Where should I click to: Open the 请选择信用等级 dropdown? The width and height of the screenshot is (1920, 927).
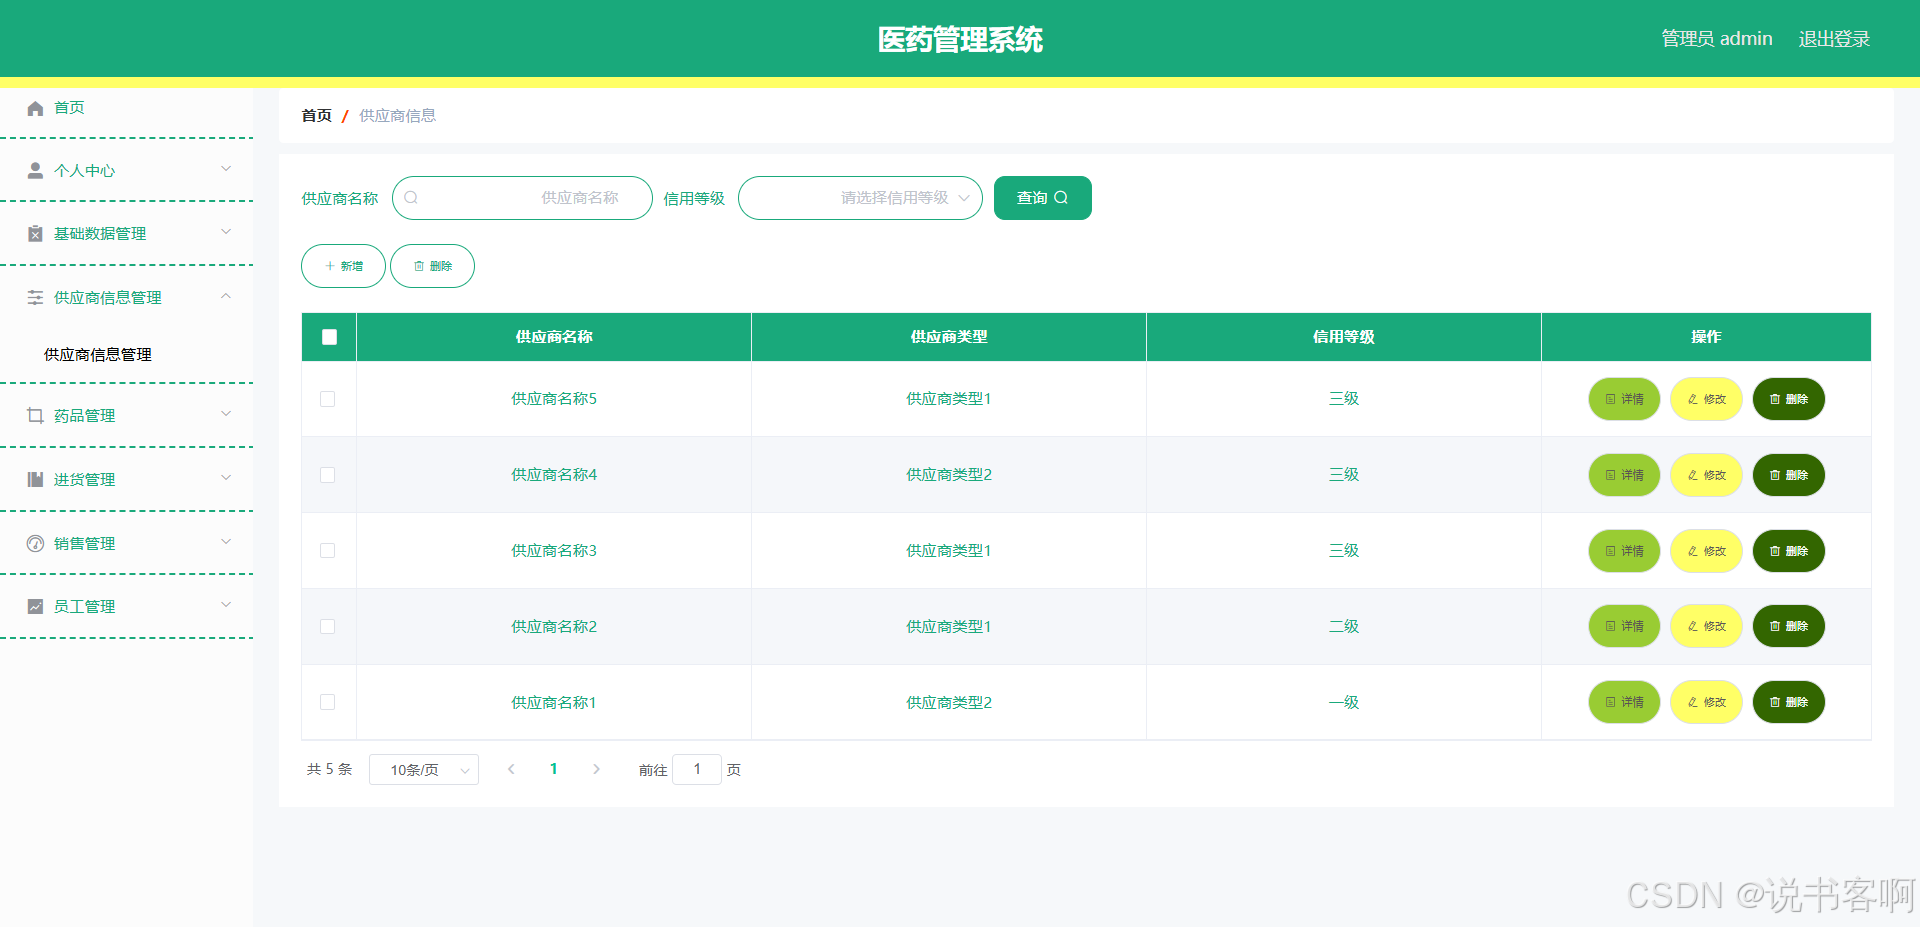click(860, 197)
